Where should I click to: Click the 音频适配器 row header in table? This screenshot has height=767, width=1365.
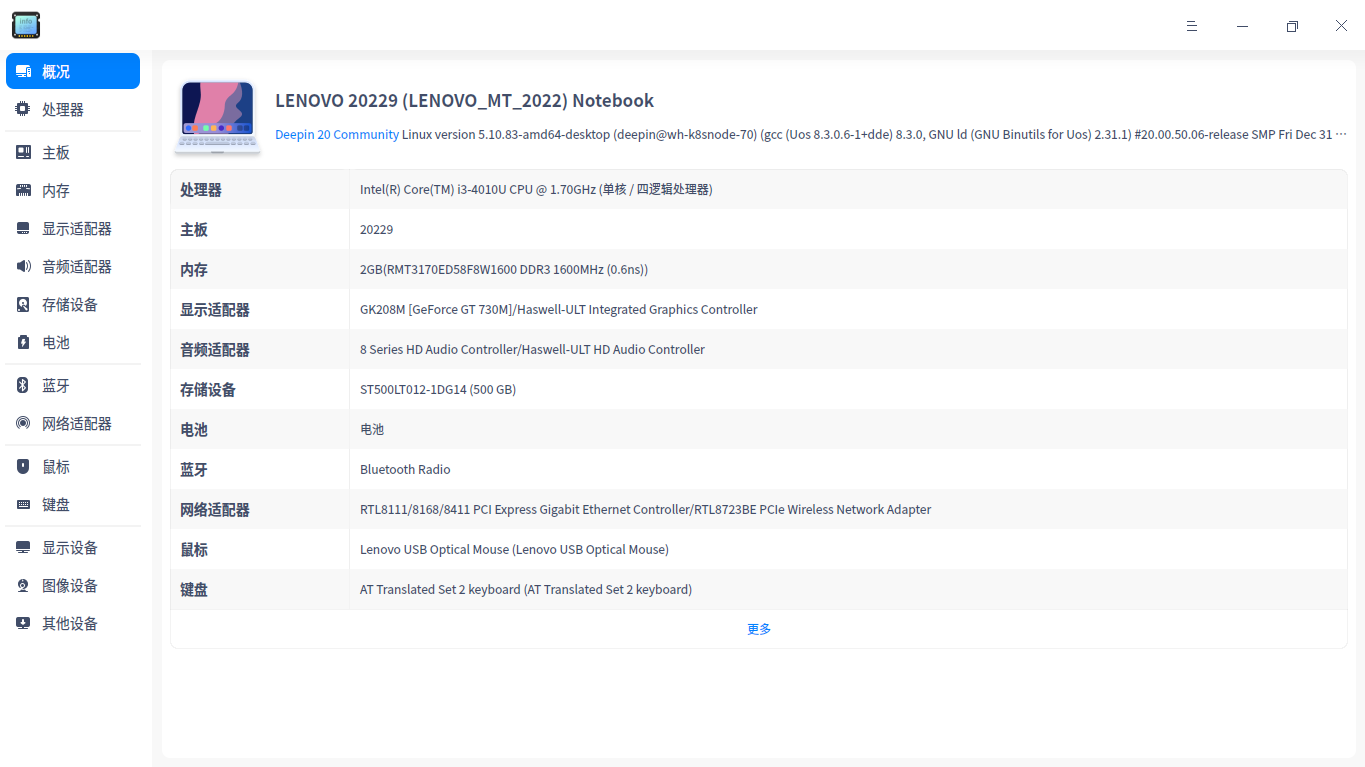(x=215, y=350)
